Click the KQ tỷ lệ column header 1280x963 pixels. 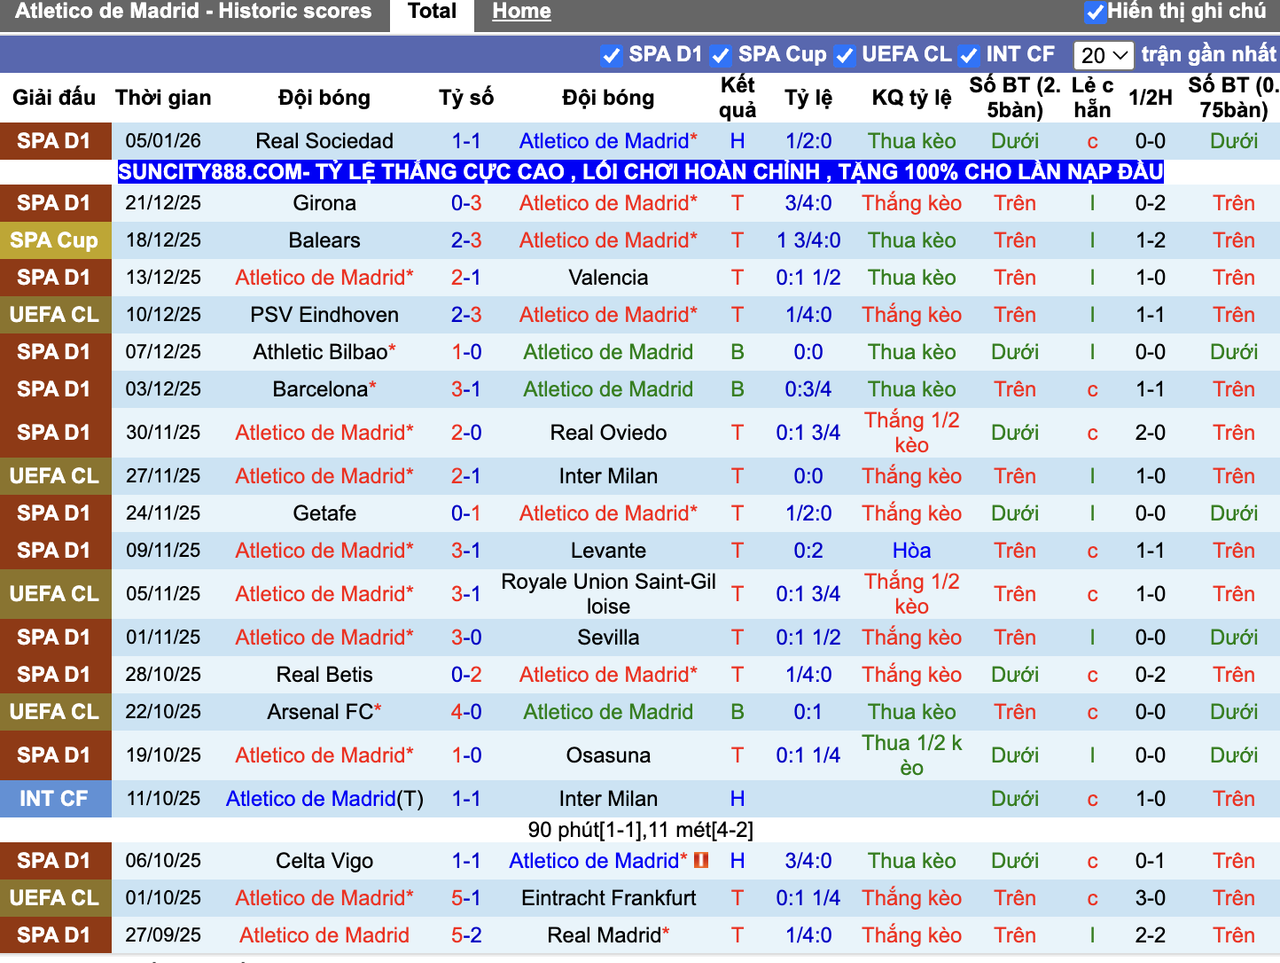pos(911,98)
